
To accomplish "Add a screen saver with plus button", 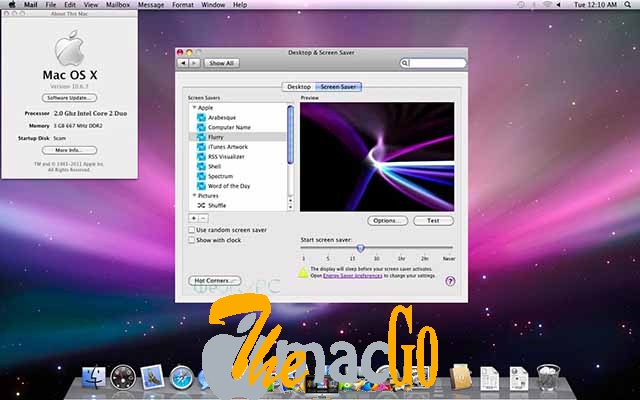I will (193, 219).
